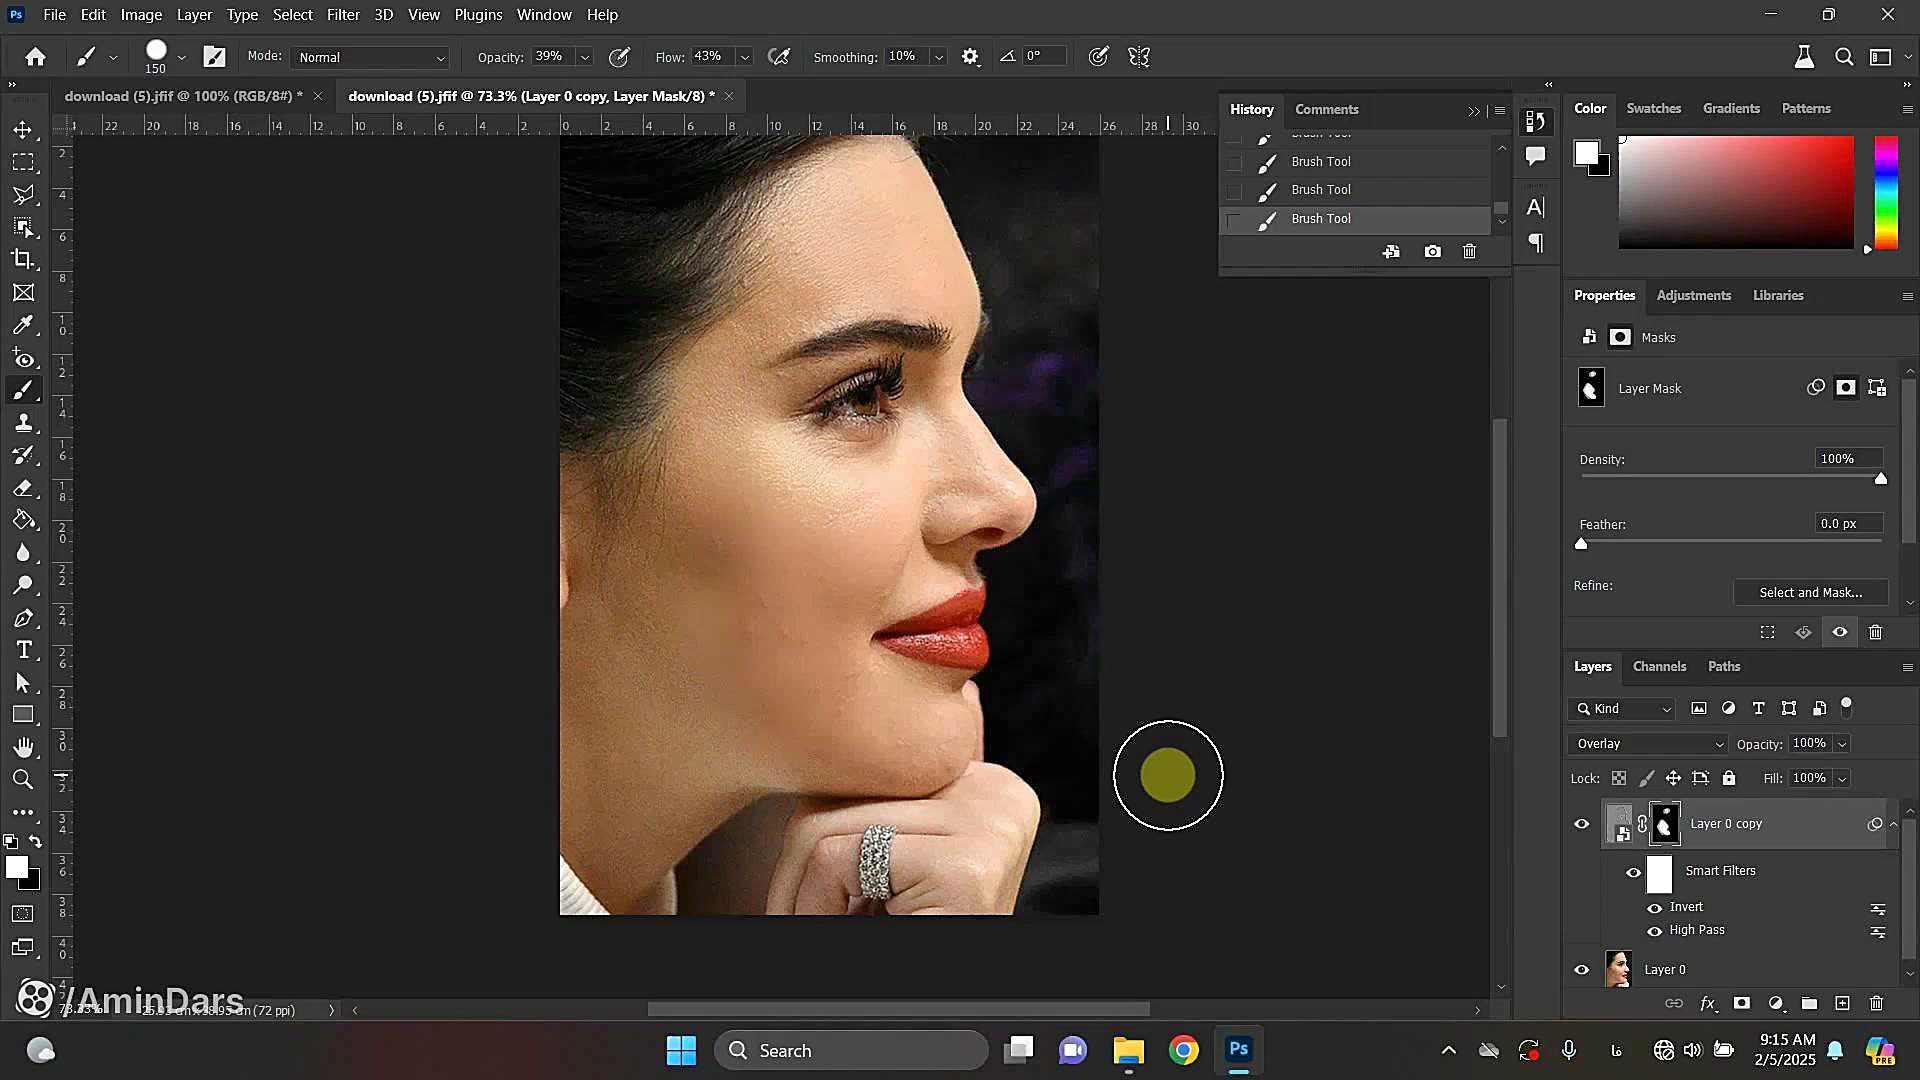Select the Paint Bucket tool
Viewport: 1920px width, 1080px height.
coord(23,520)
